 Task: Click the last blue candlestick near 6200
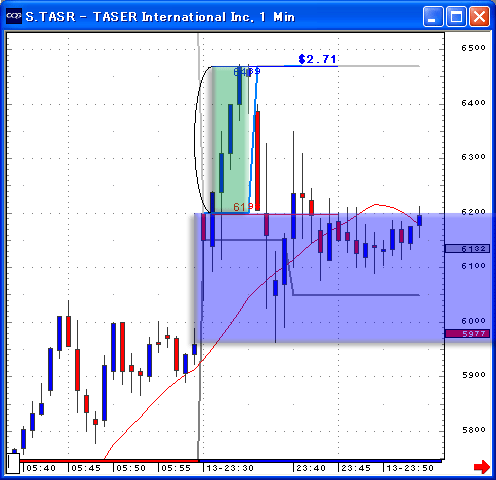pos(419,220)
